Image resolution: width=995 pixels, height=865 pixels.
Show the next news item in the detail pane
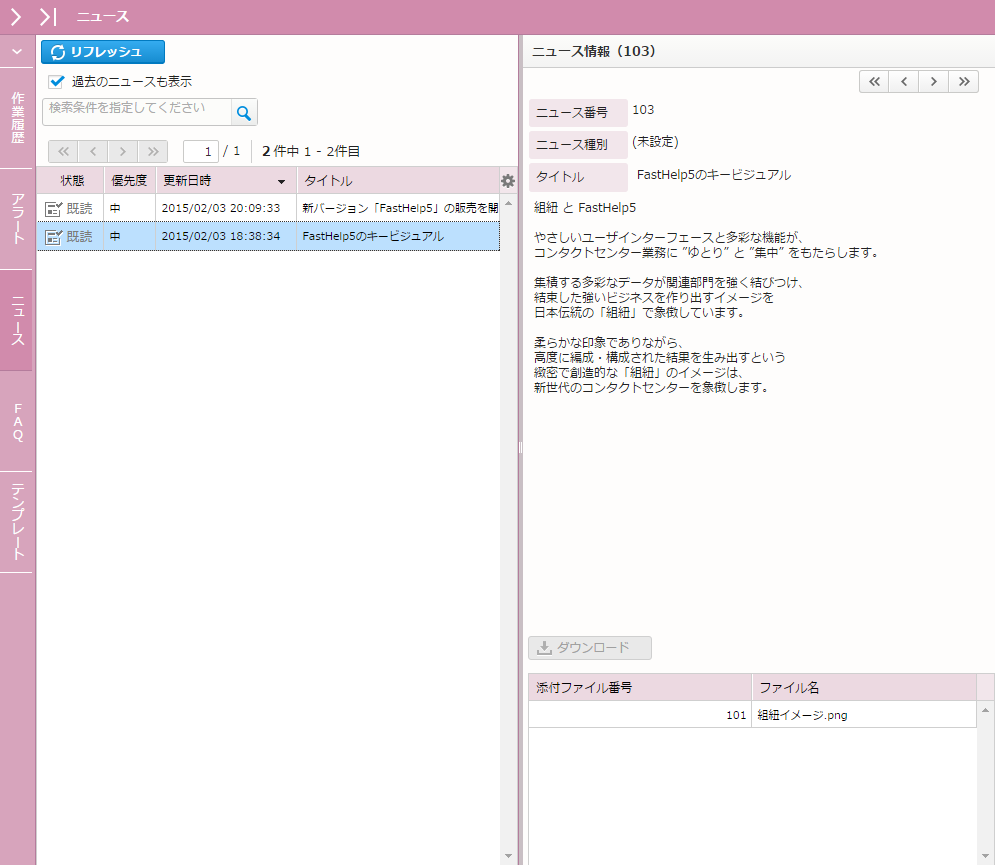click(x=934, y=82)
